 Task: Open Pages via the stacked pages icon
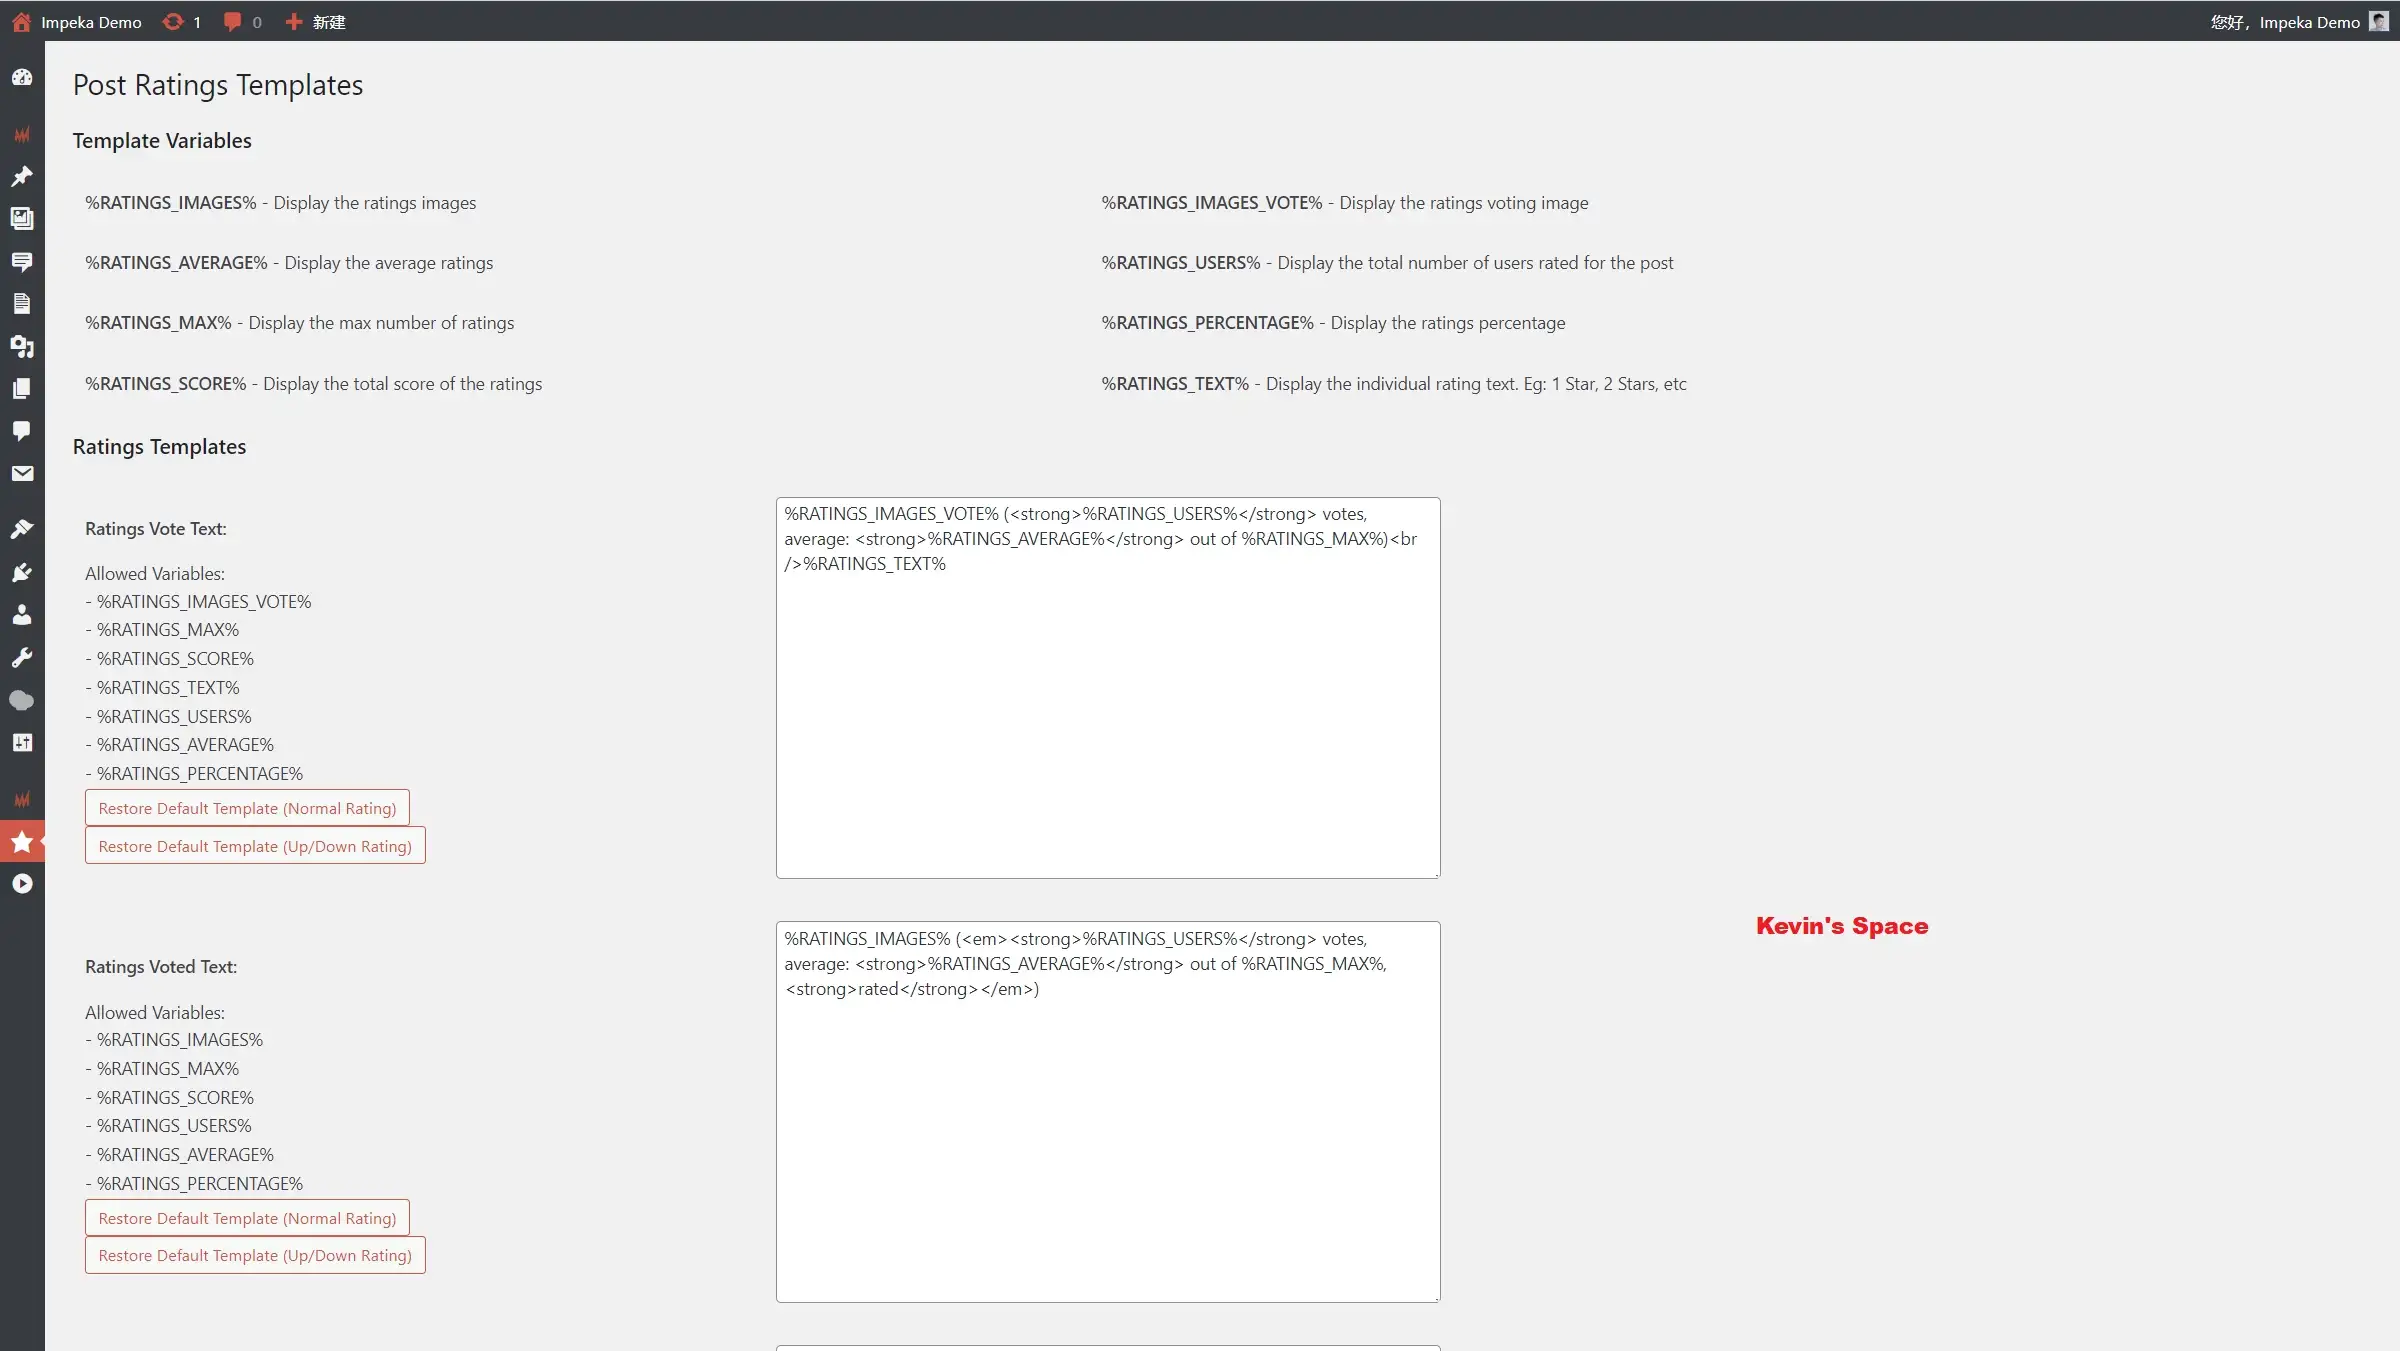[22, 388]
